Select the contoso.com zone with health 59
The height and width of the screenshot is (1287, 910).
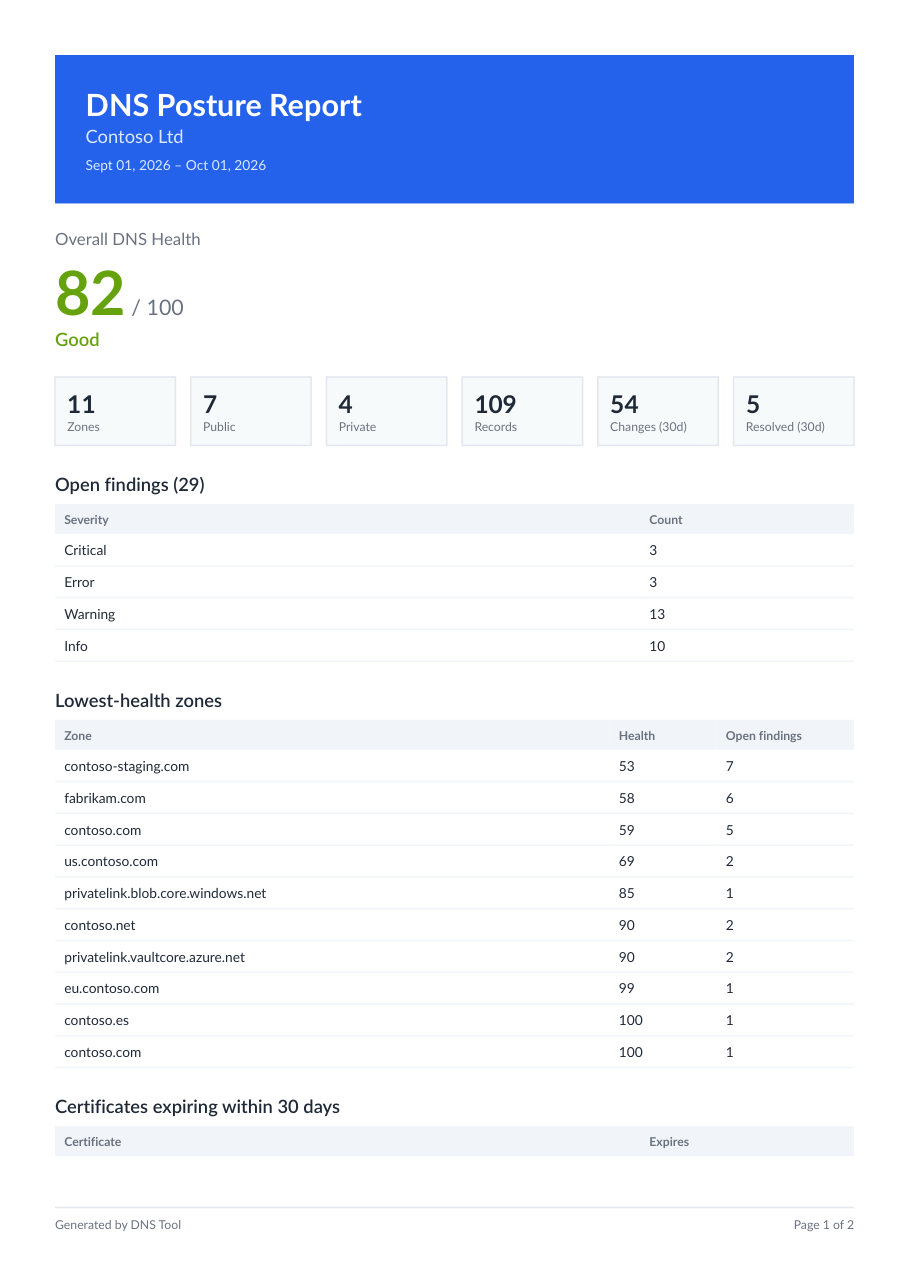[103, 830]
